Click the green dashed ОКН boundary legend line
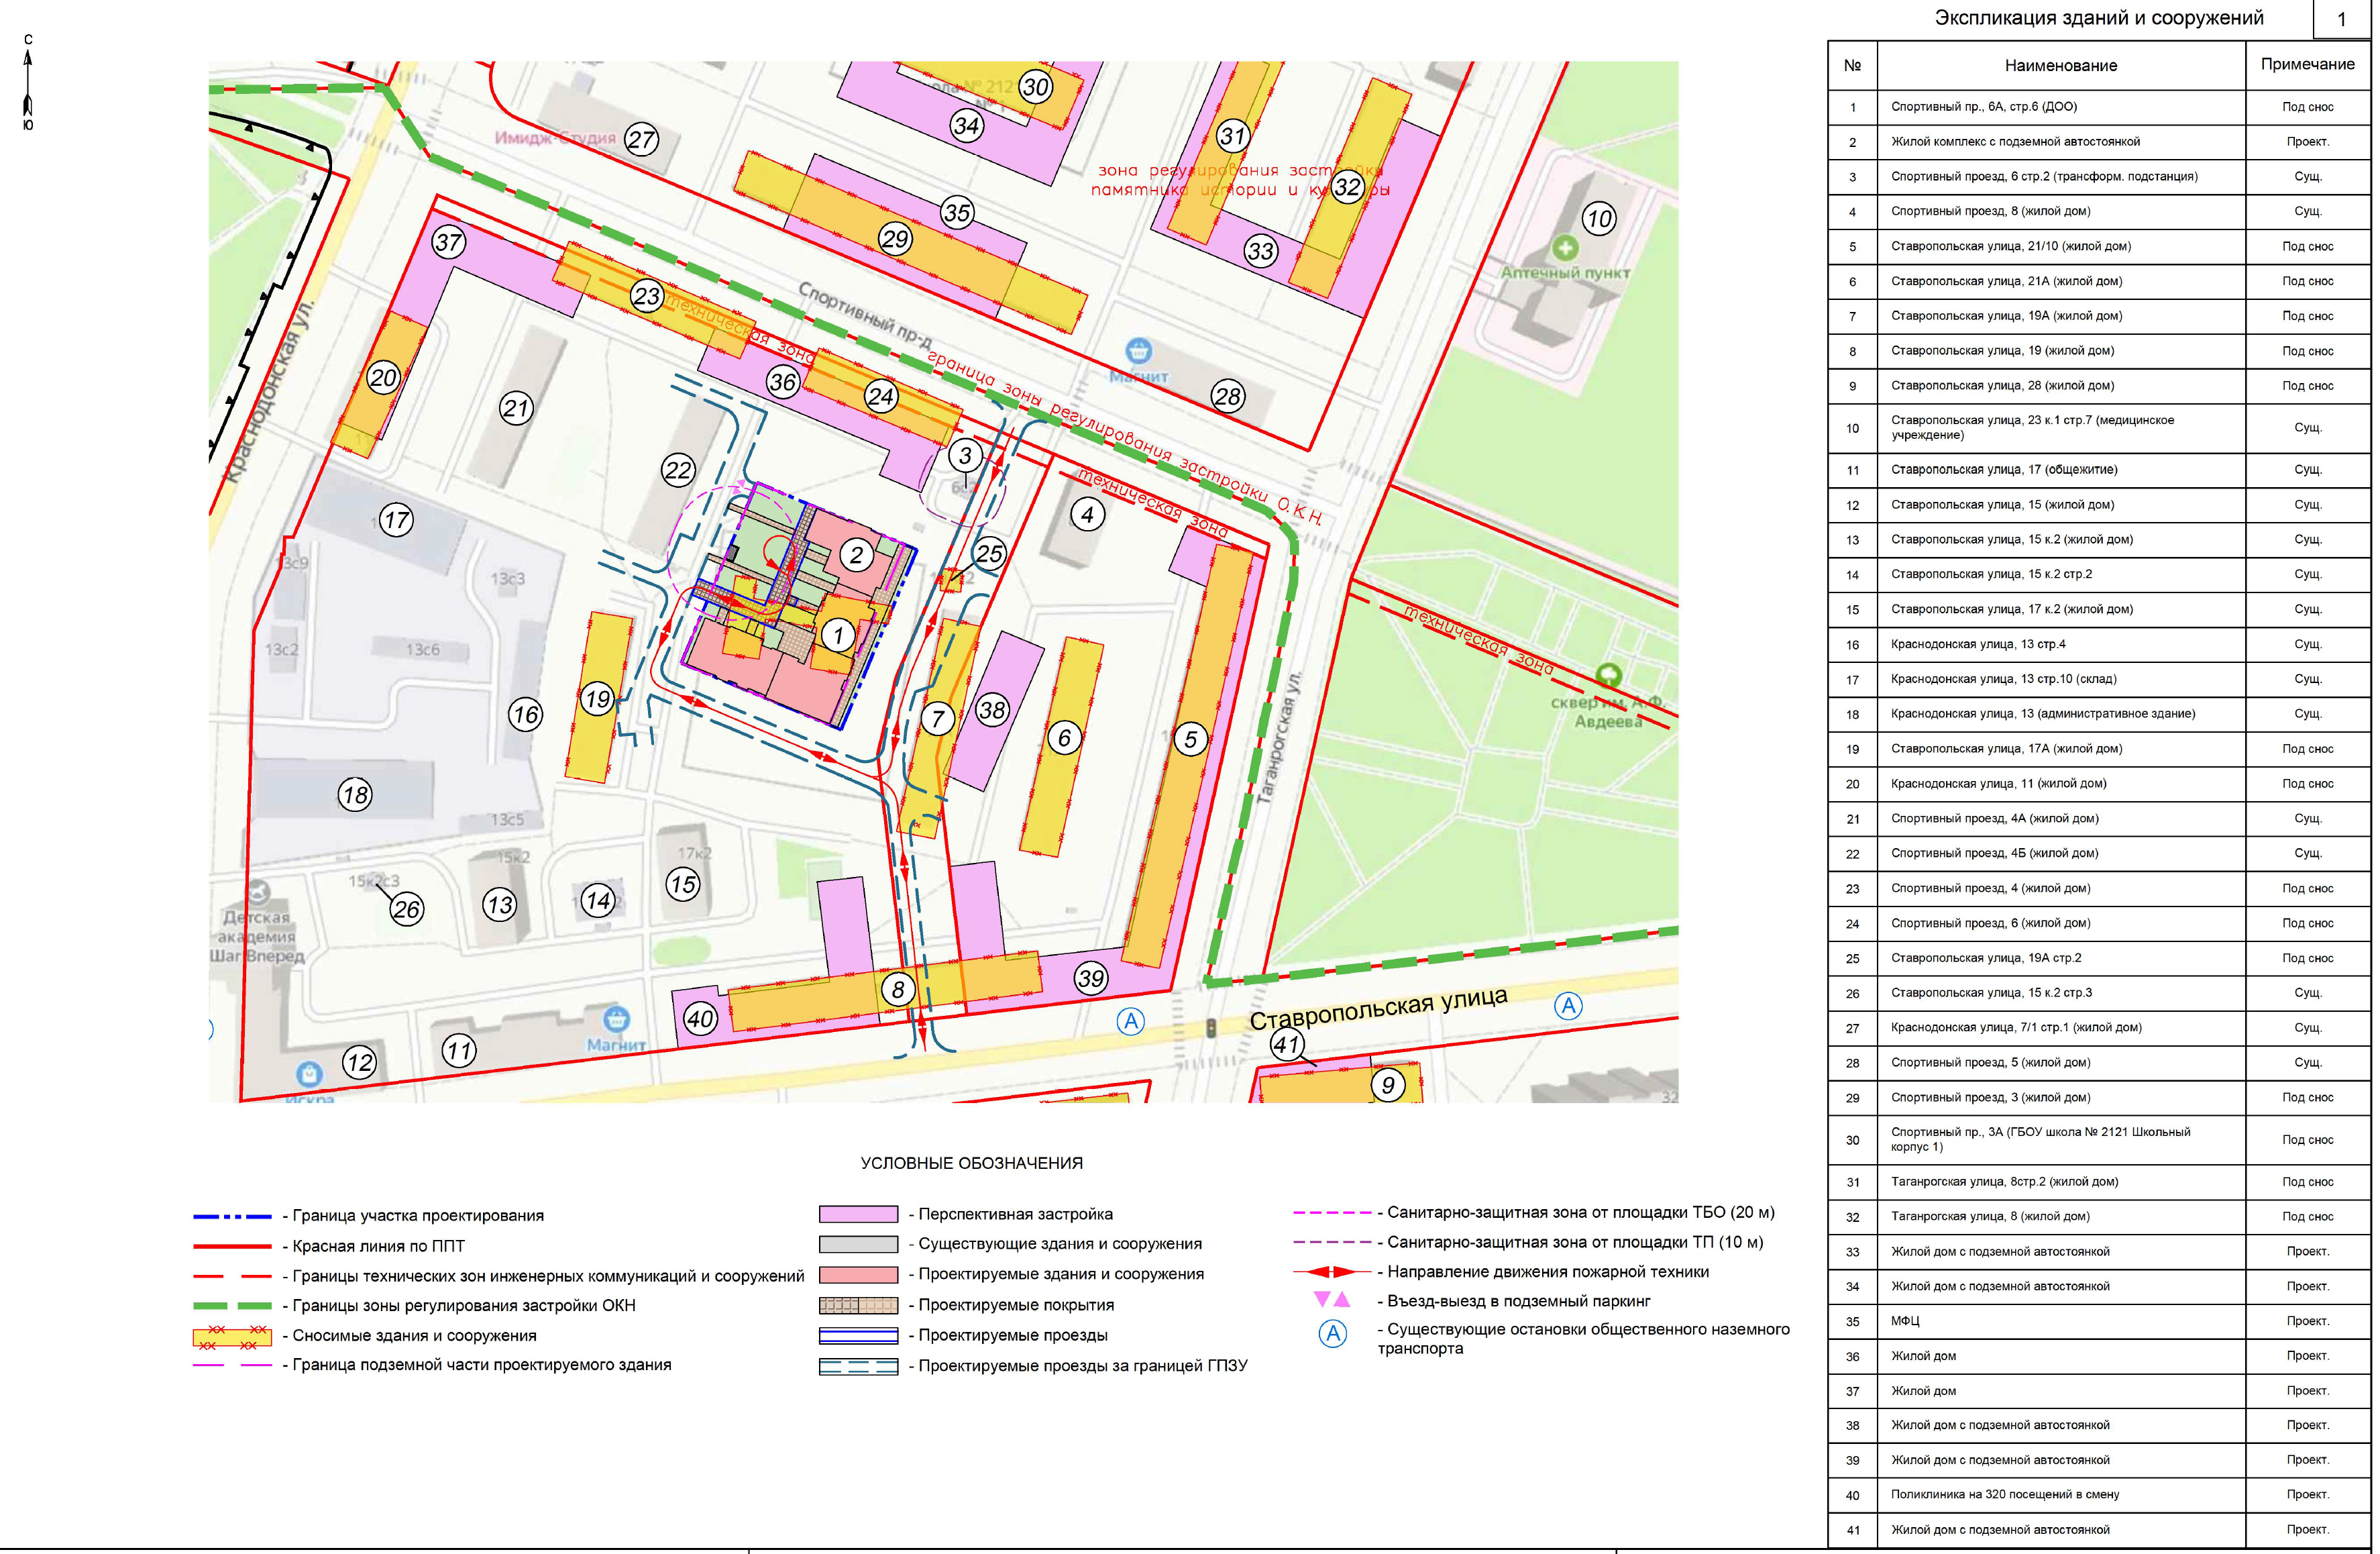2380x1554 pixels. 232,1305
